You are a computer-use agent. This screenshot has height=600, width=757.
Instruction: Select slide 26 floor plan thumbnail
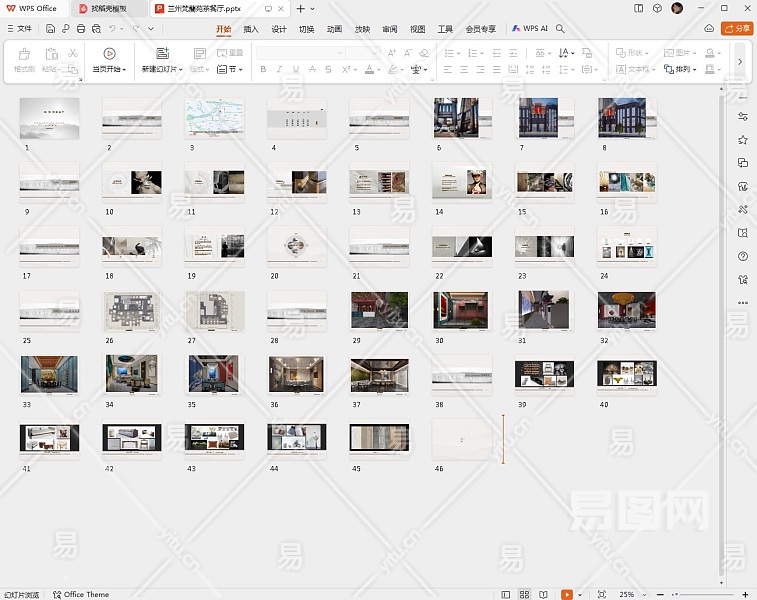tap(132, 311)
